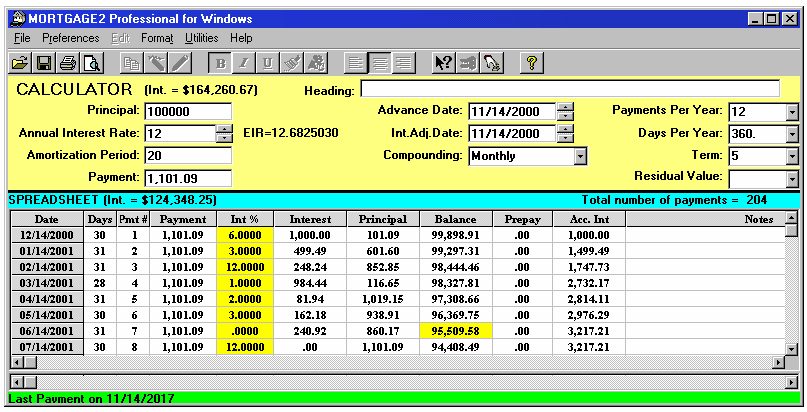Open the Term dropdown list
Viewport: 807px width, 412px height.
[792, 156]
